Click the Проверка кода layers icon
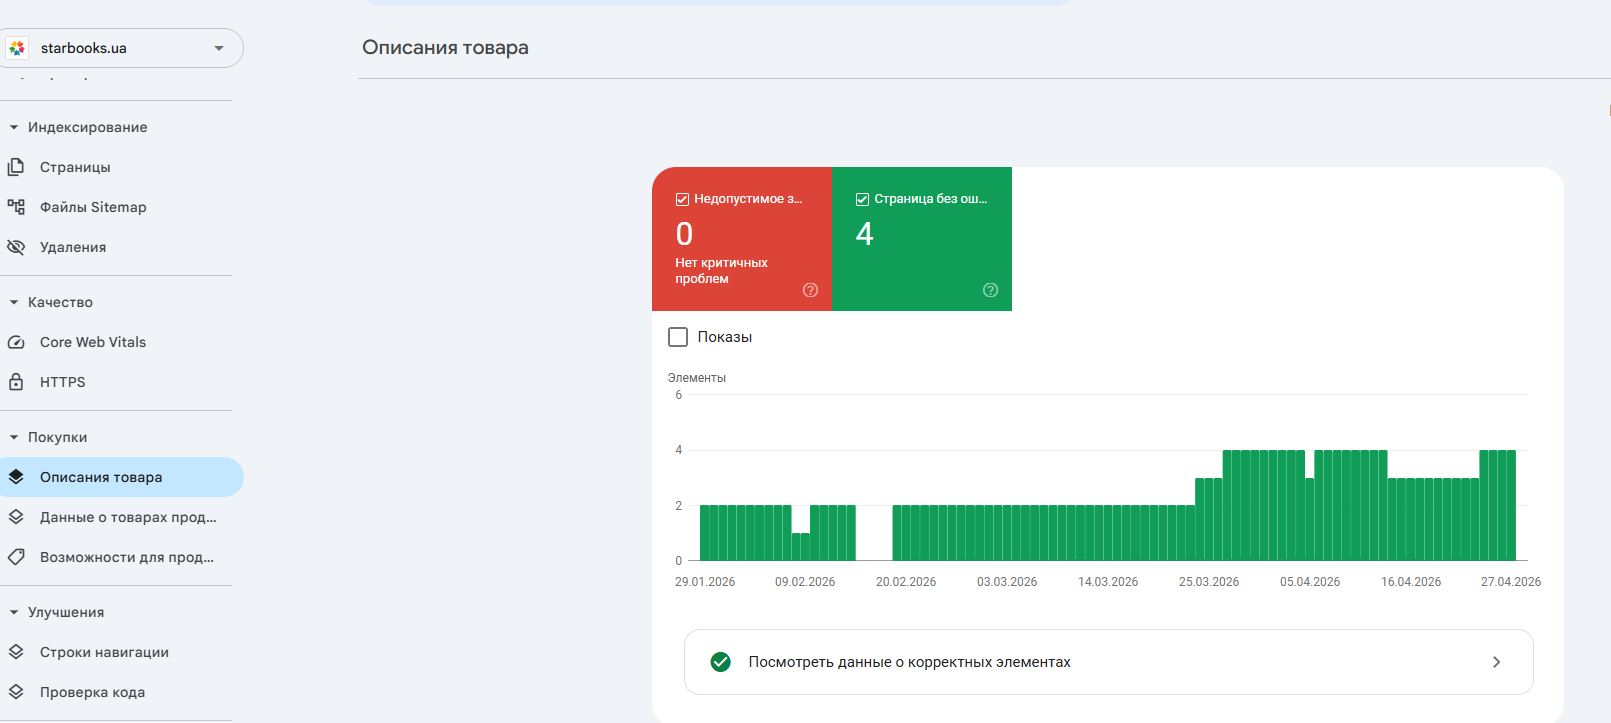This screenshot has width=1611, height=723. coord(16,692)
